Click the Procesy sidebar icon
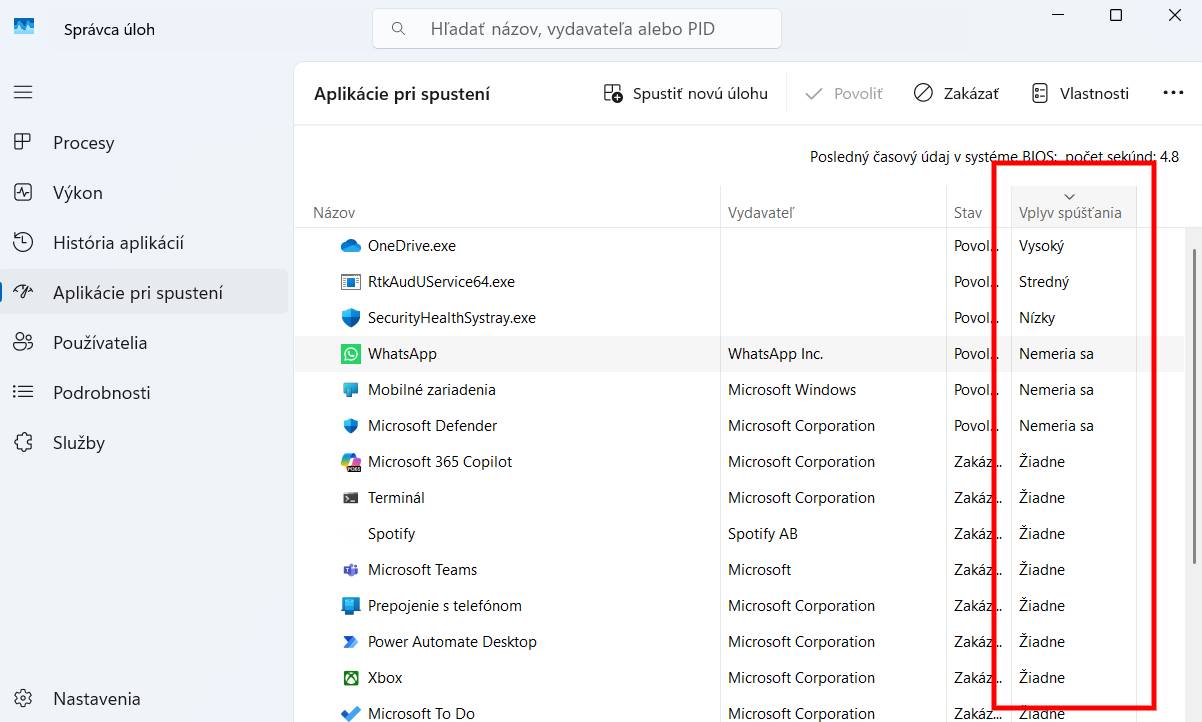1202x722 pixels. [x=23, y=142]
